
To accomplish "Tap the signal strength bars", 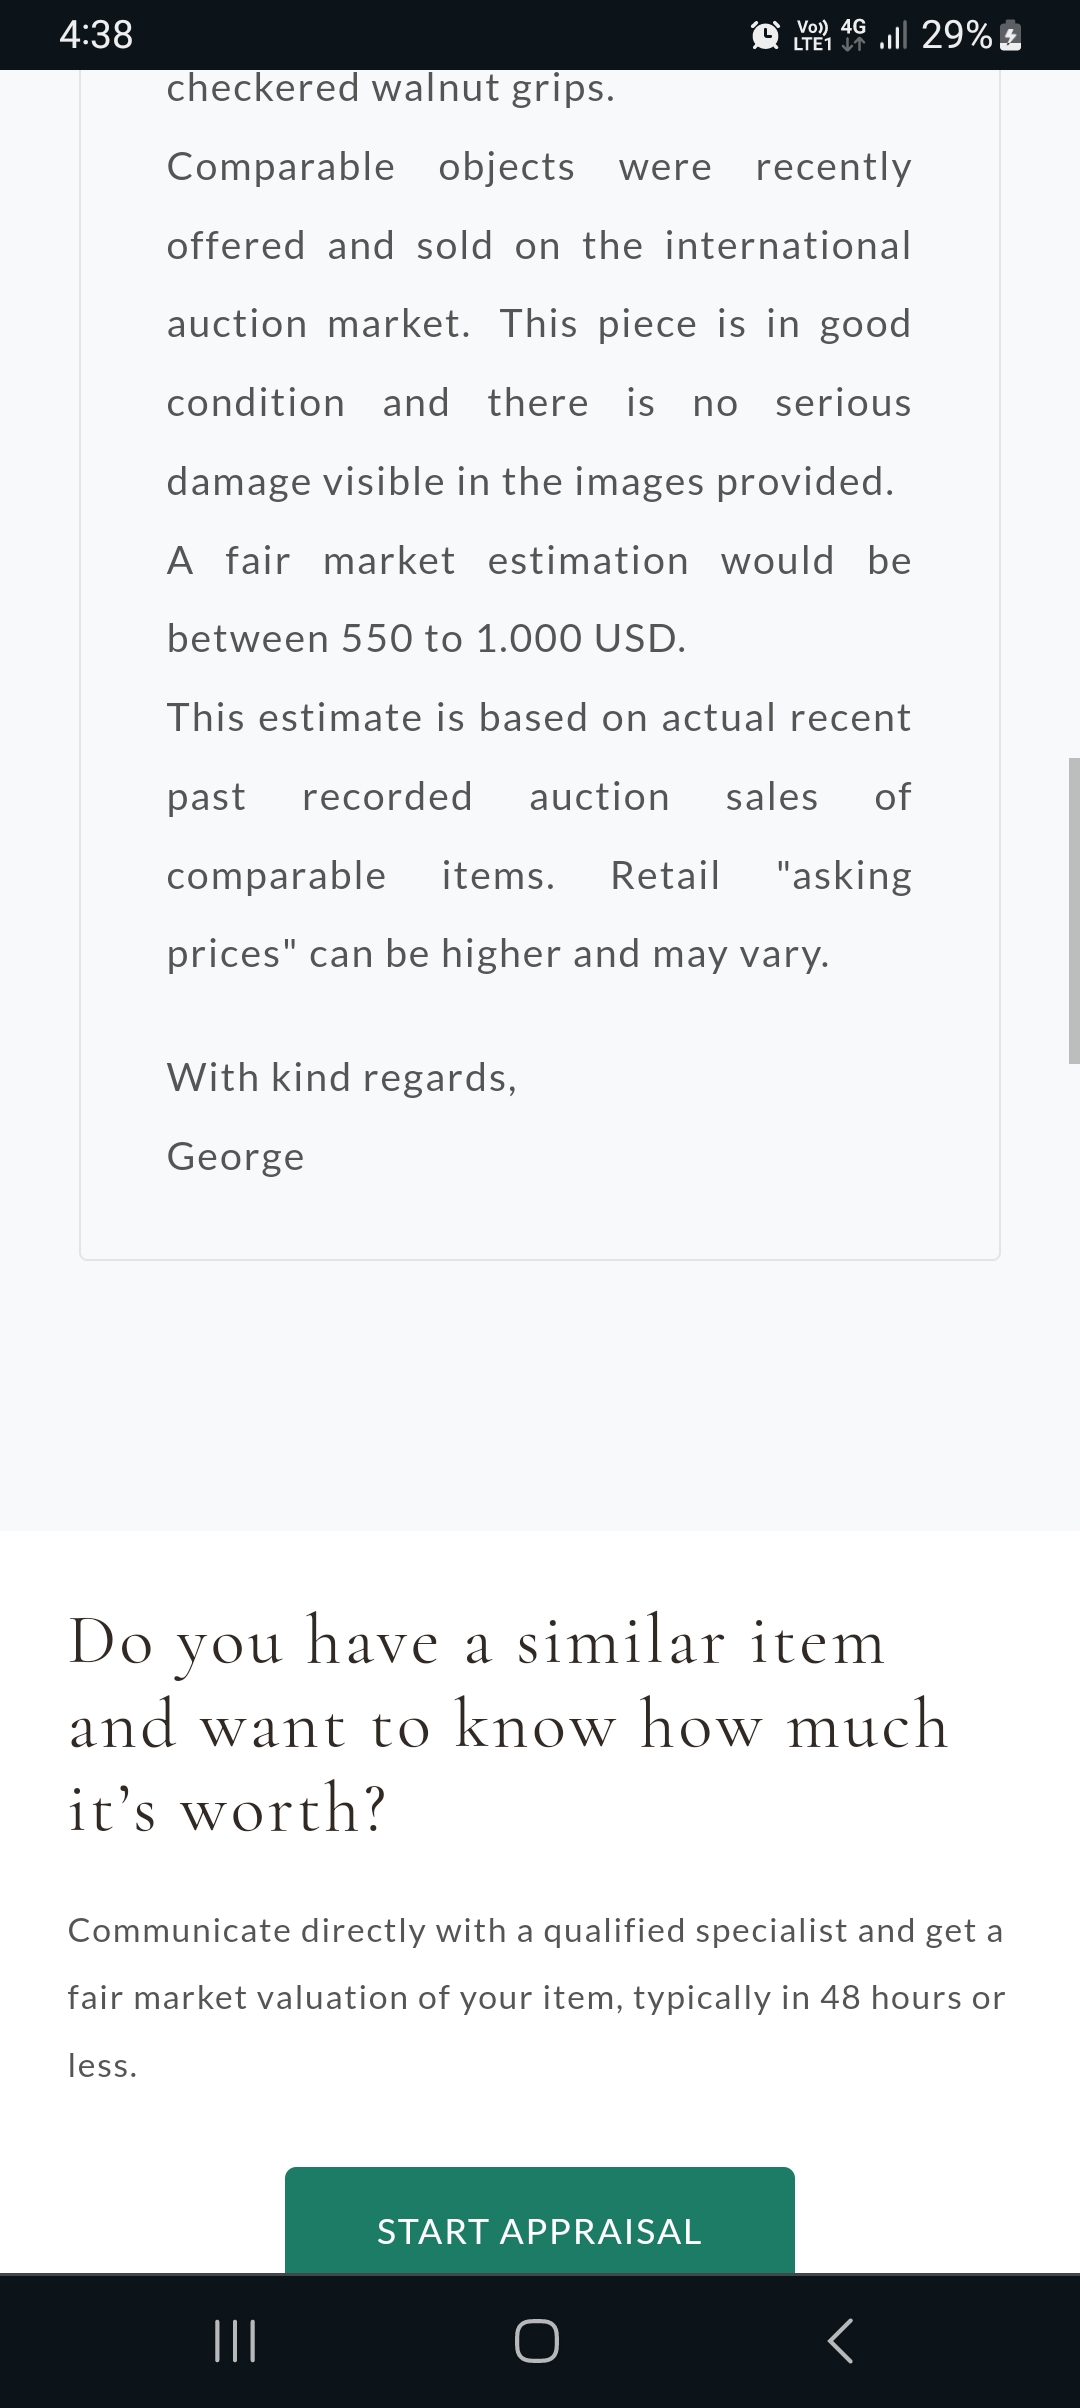I will click(x=892, y=36).
